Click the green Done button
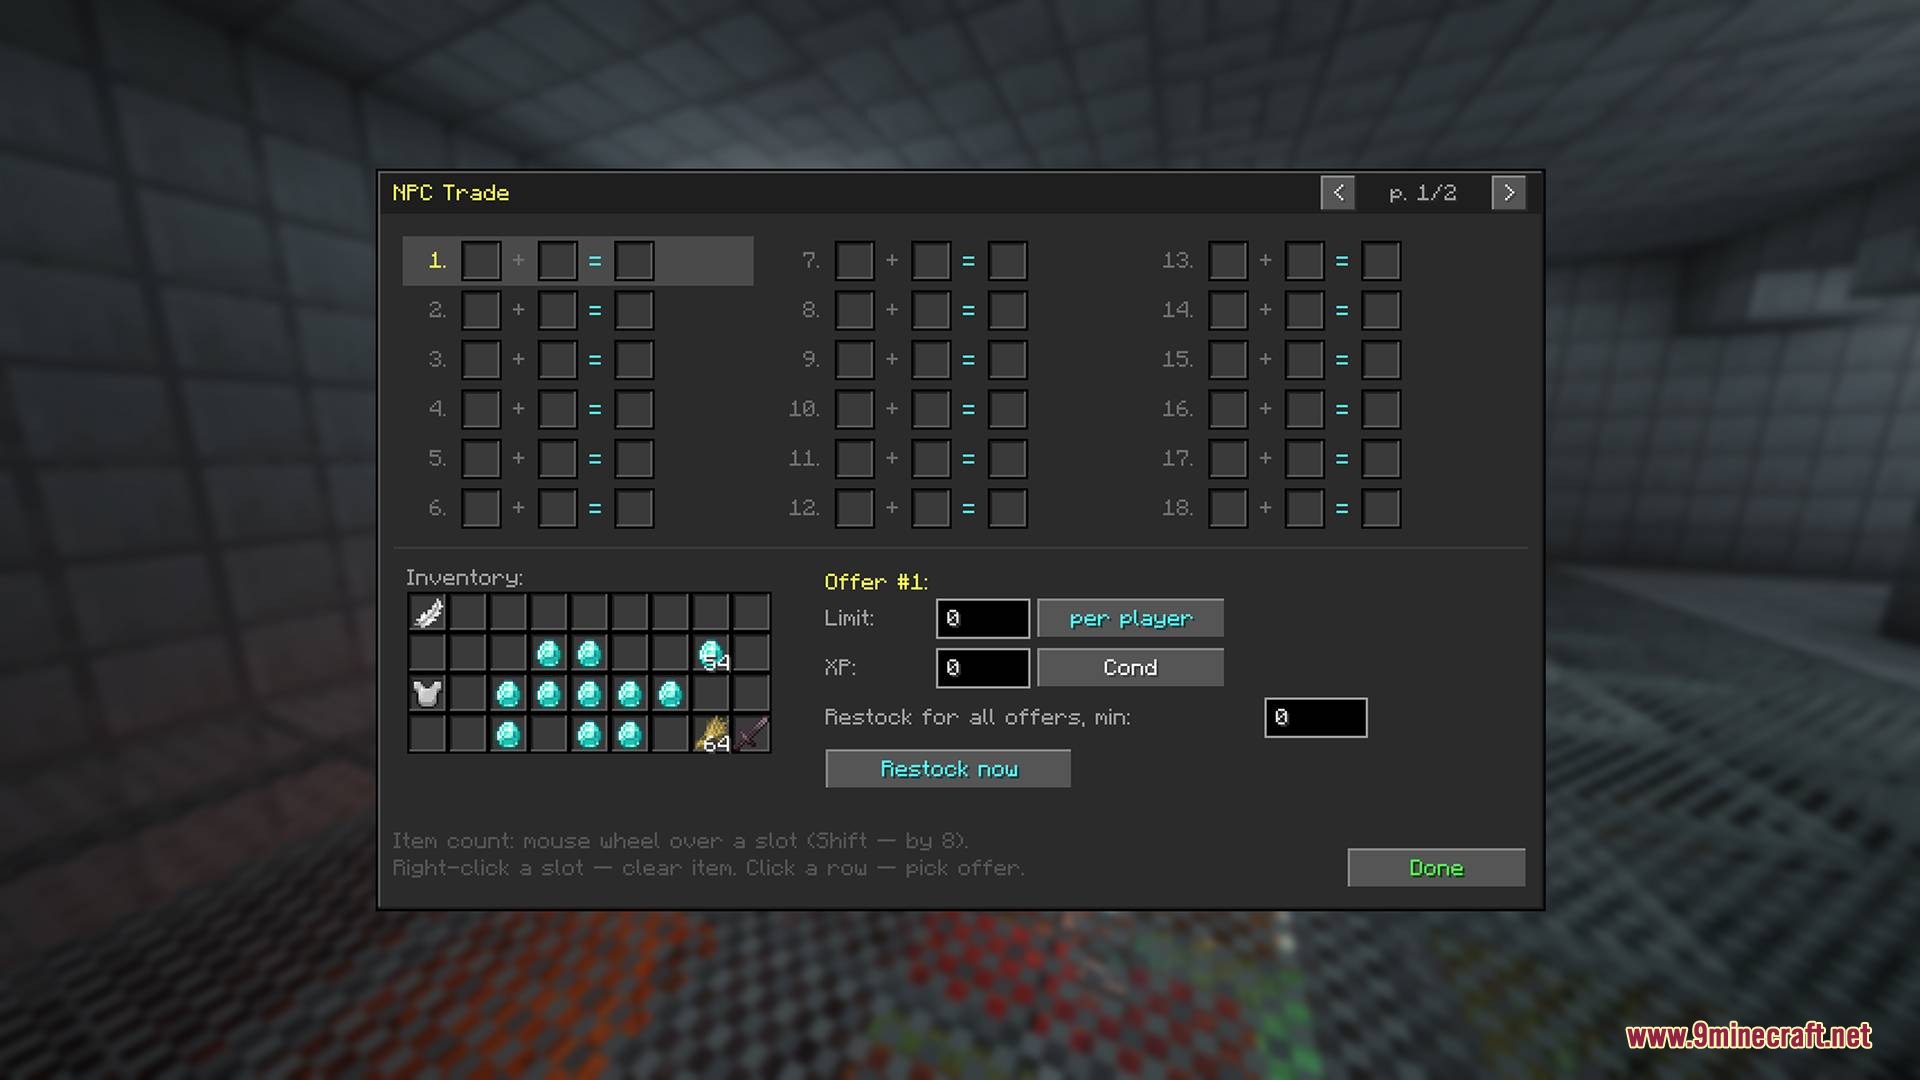The image size is (1920, 1080). click(x=1436, y=867)
